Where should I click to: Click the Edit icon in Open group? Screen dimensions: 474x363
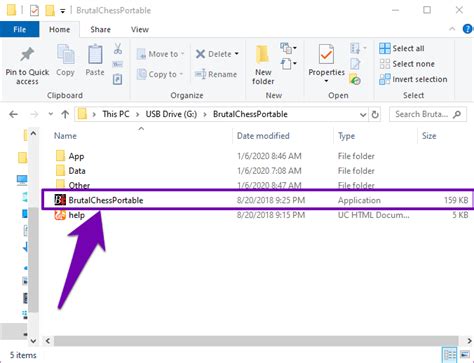tap(355, 64)
